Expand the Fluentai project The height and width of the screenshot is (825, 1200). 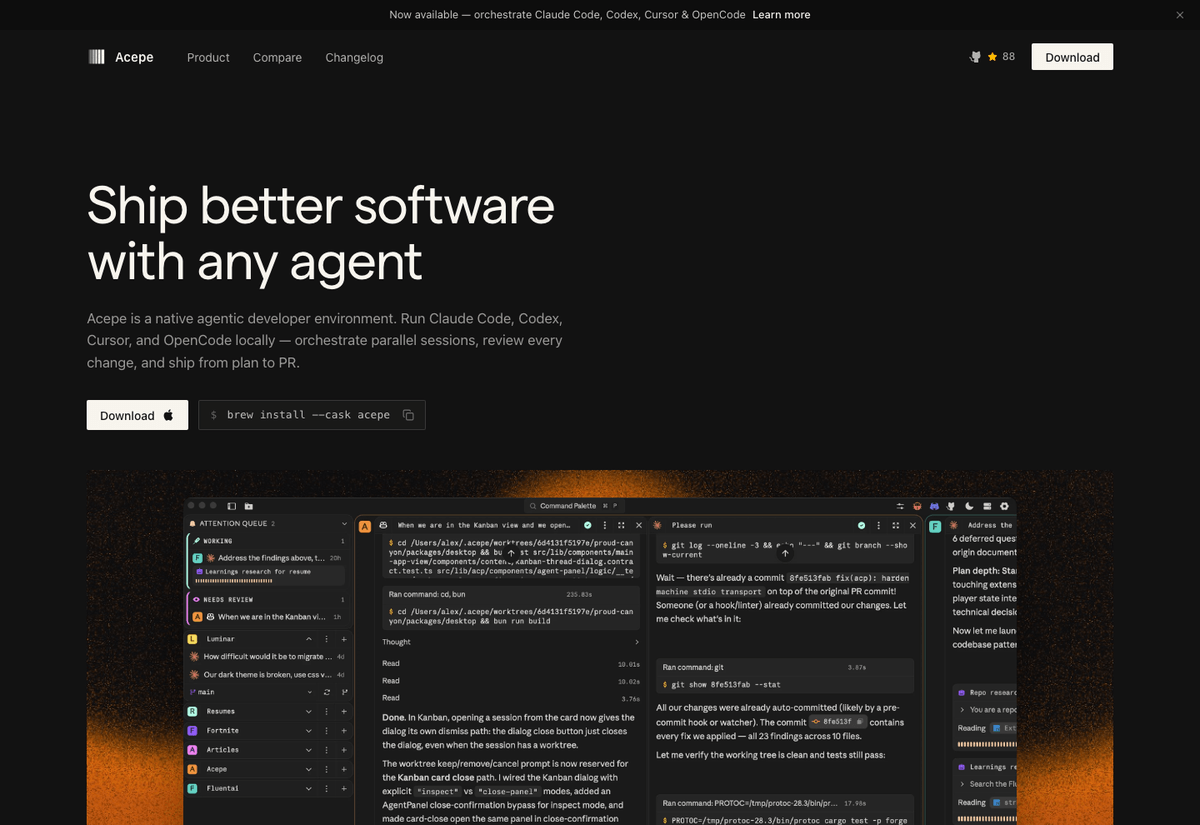pyautogui.click(x=309, y=788)
